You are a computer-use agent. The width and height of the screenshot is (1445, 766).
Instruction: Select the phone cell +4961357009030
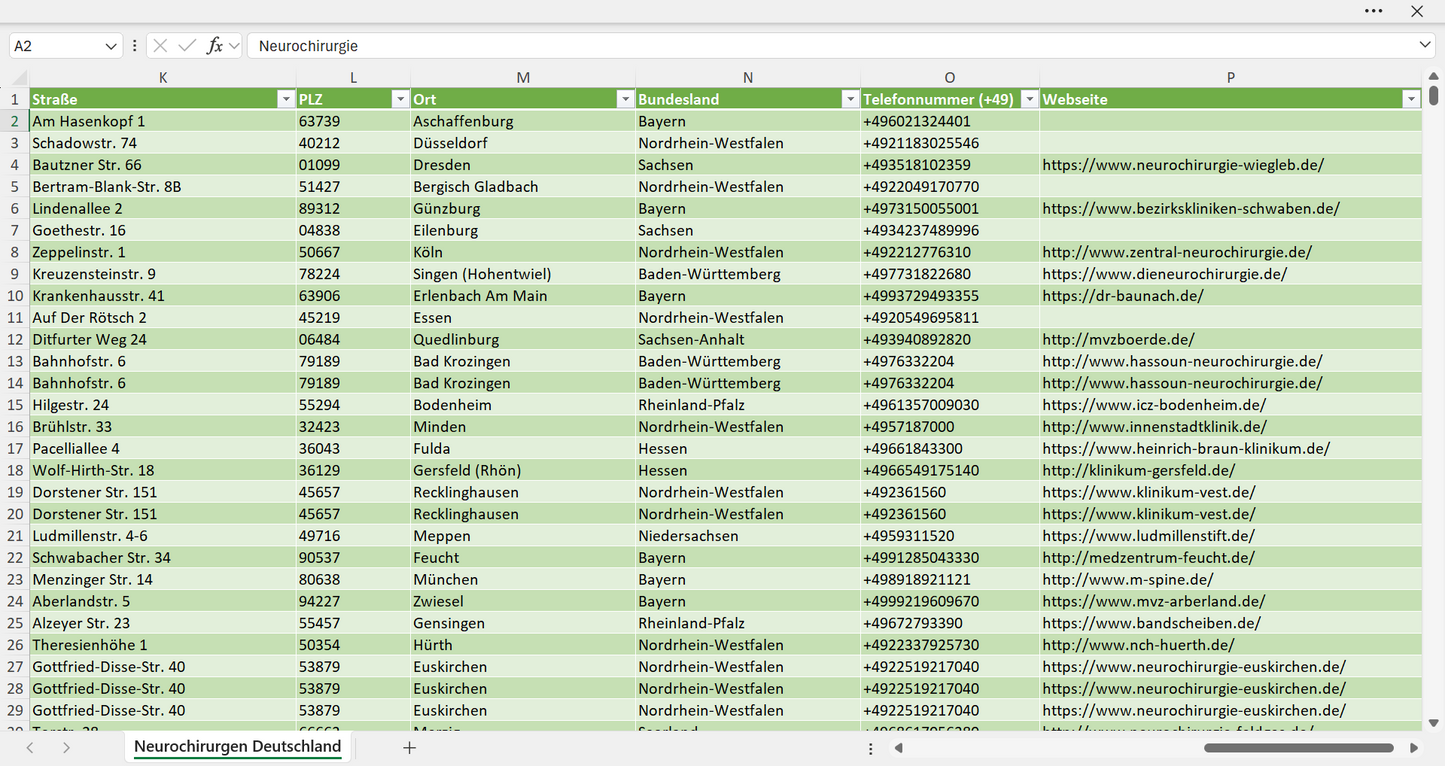tap(950, 405)
